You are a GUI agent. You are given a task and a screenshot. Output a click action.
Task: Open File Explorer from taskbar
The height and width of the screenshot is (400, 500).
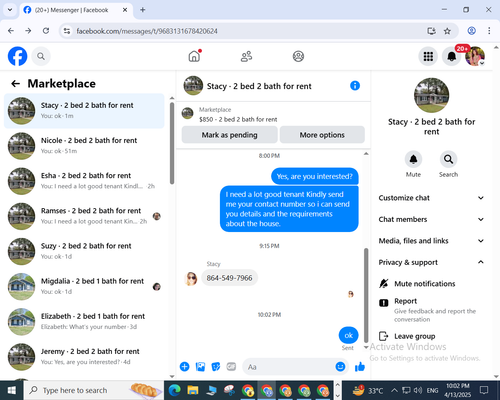(x=193, y=390)
